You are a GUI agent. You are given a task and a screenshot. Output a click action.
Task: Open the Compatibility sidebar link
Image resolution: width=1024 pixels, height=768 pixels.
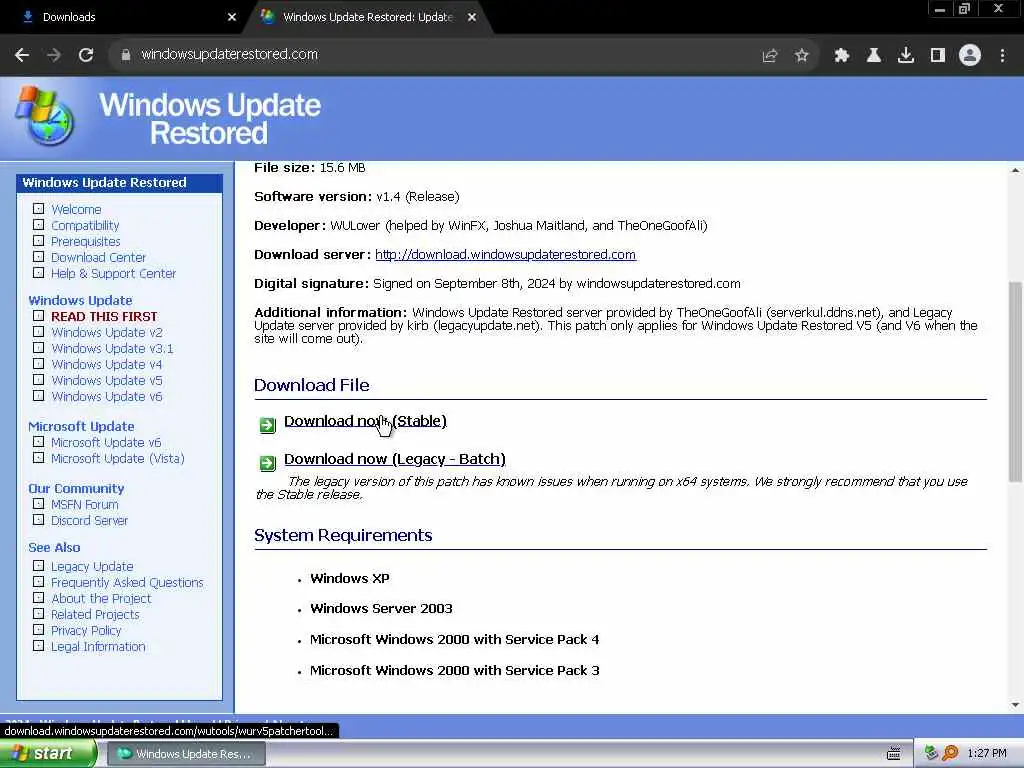tap(86, 225)
